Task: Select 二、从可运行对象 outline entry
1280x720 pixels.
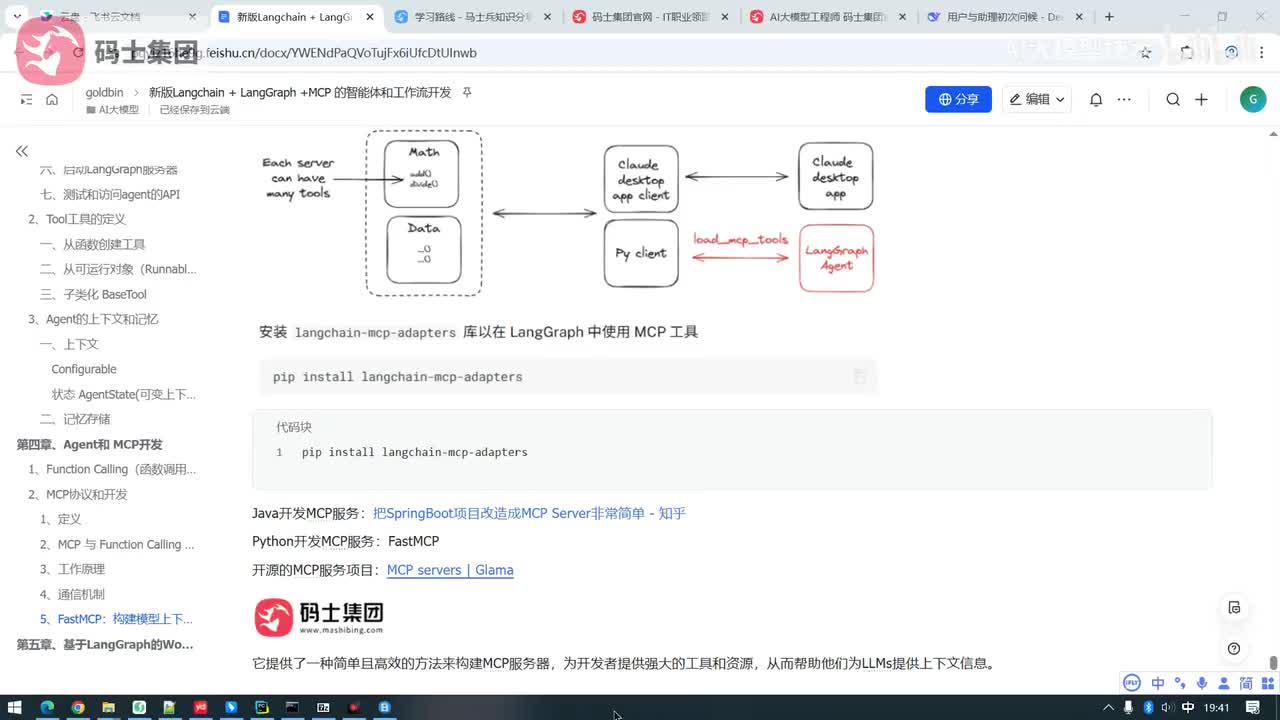Action: 118,269
